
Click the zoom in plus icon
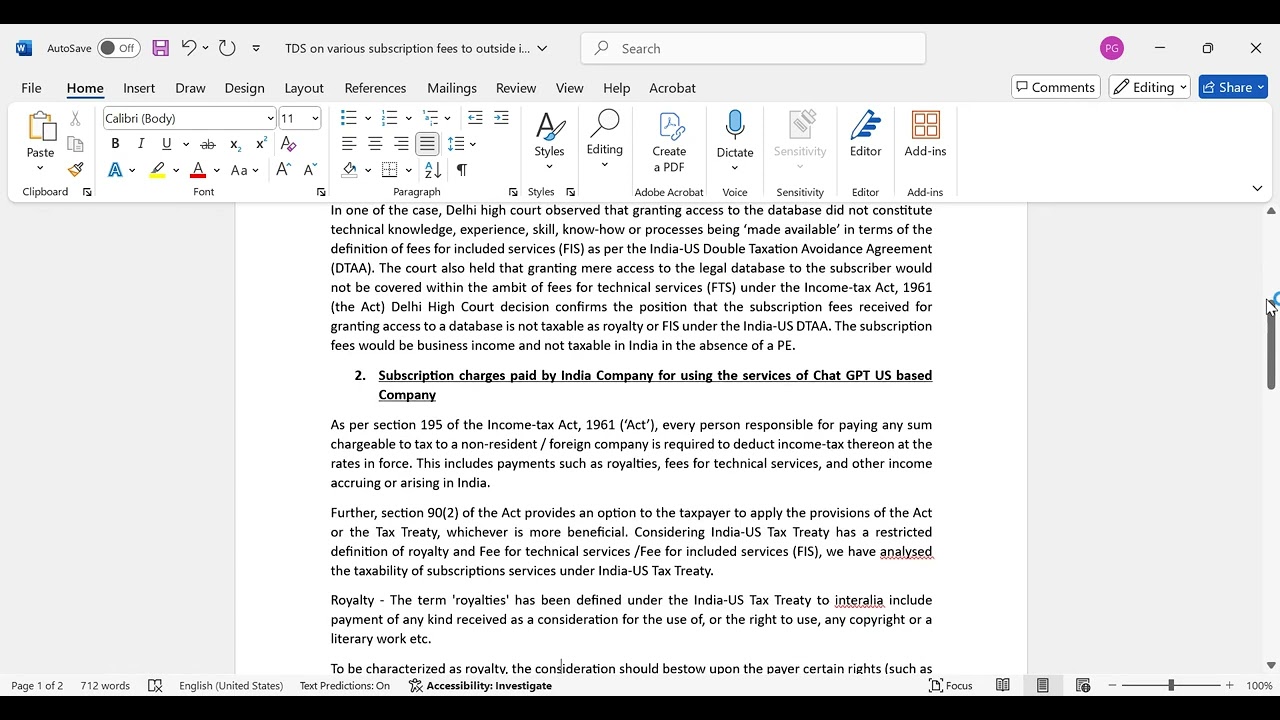coord(1230,686)
